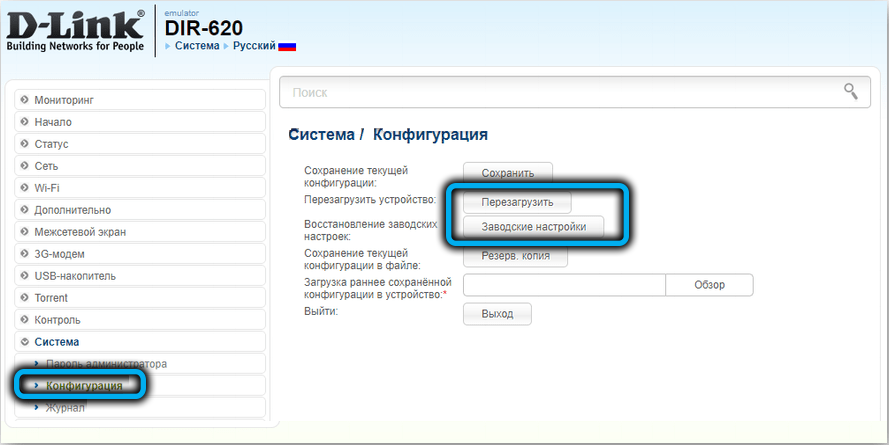
Task: Click the Заводские настройки button
Action: [532, 227]
